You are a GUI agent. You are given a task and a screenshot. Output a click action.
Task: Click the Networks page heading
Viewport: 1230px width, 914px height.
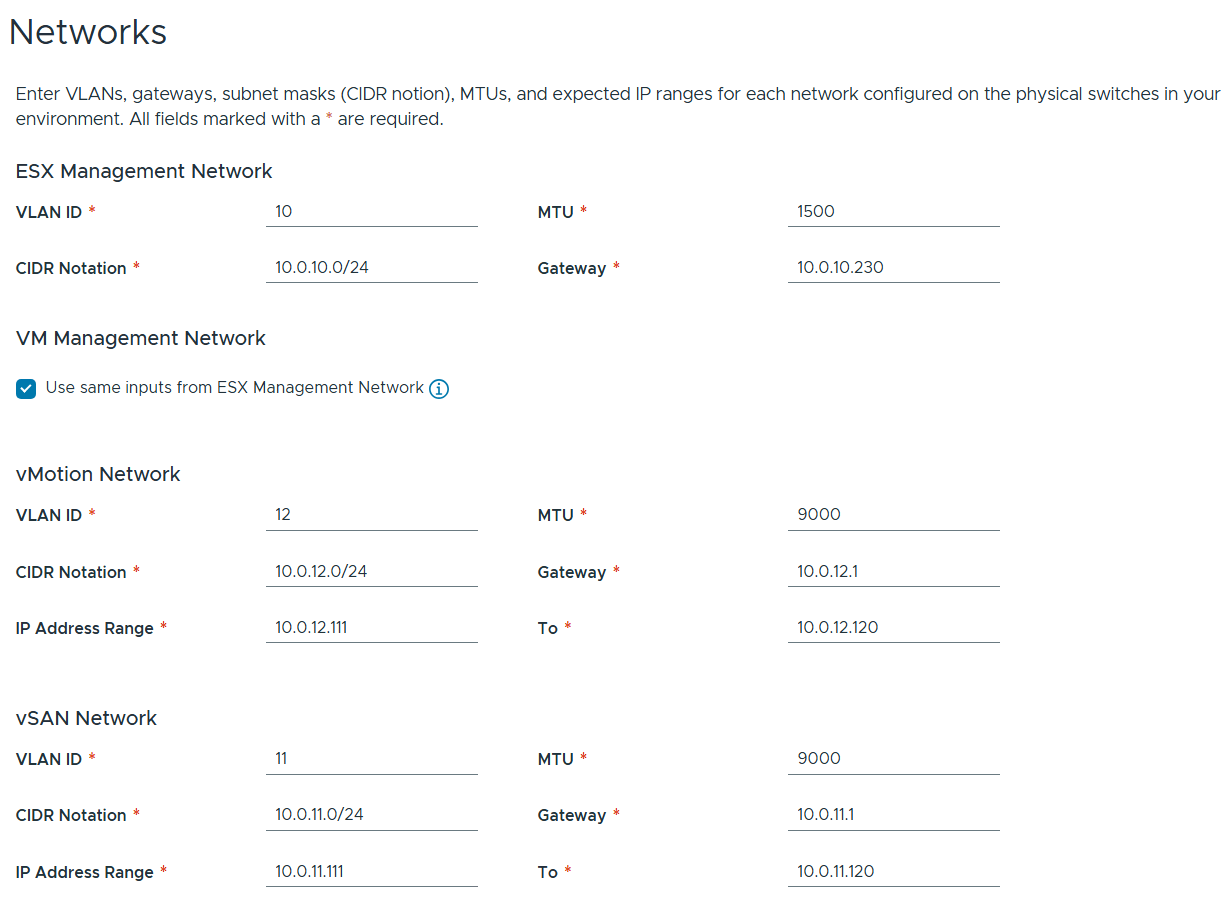(88, 33)
